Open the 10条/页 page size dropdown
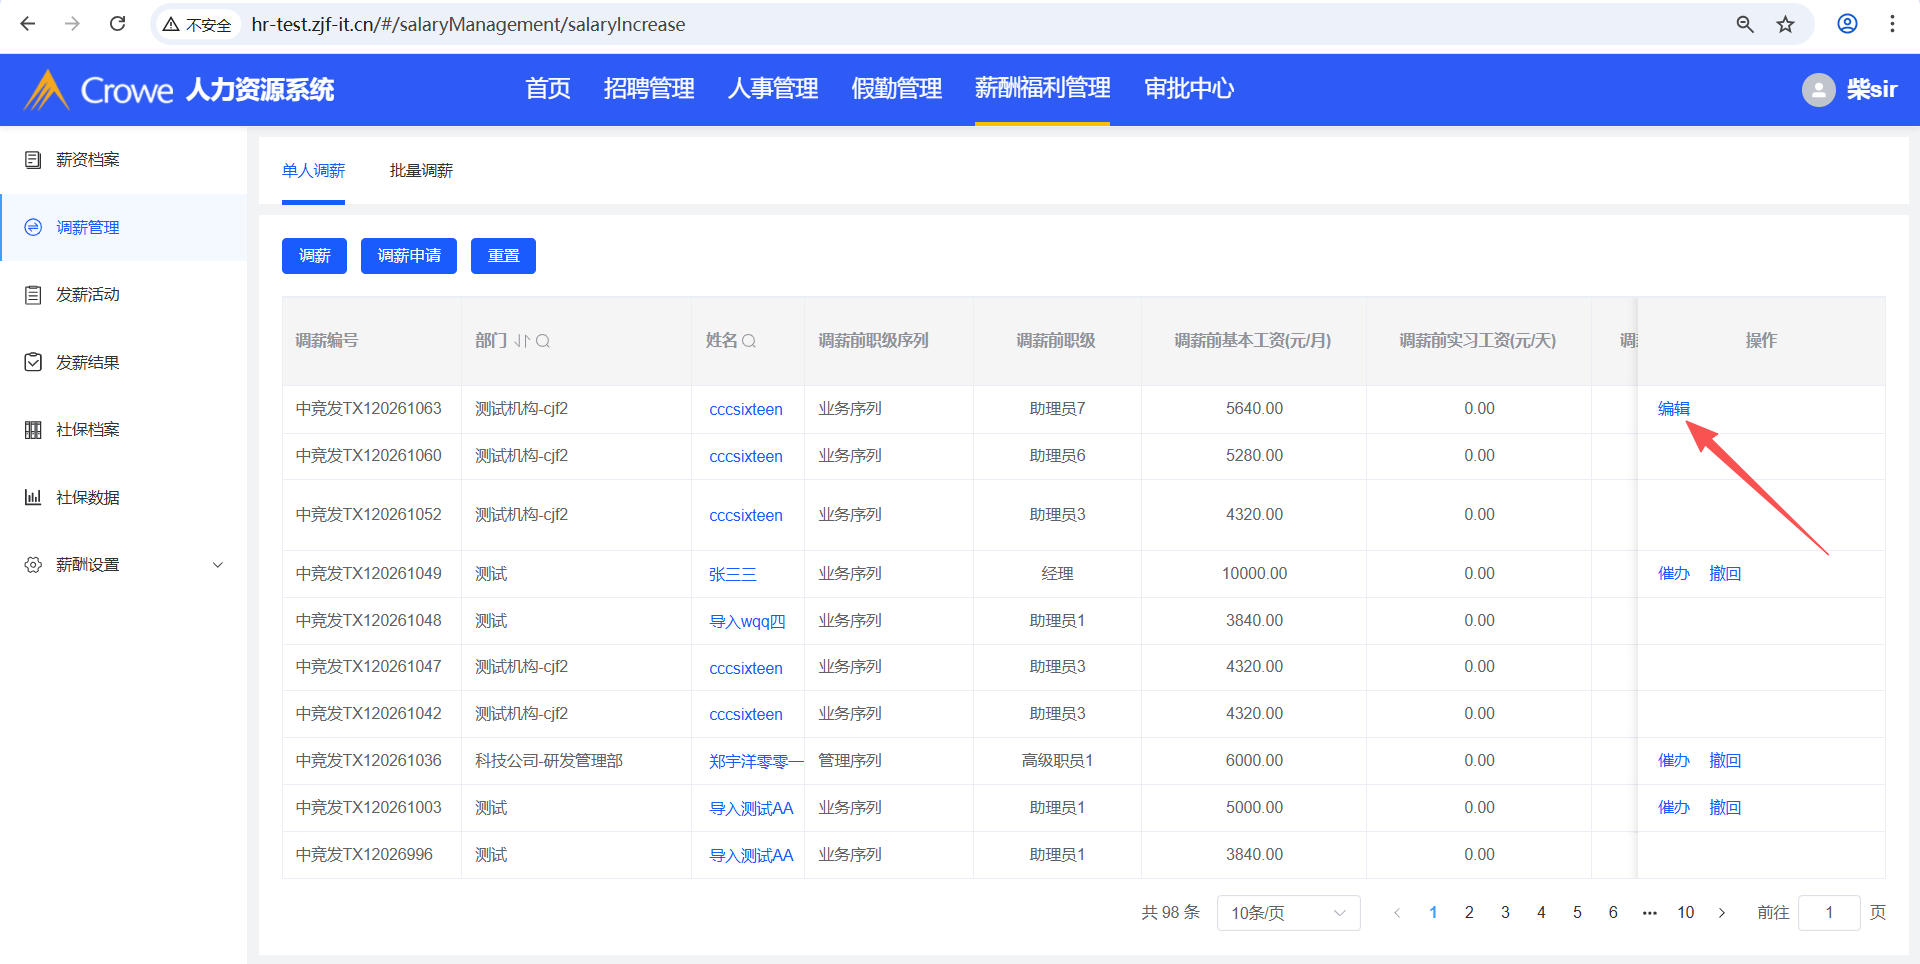The height and width of the screenshot is (964, 1920). (1288, 913)
